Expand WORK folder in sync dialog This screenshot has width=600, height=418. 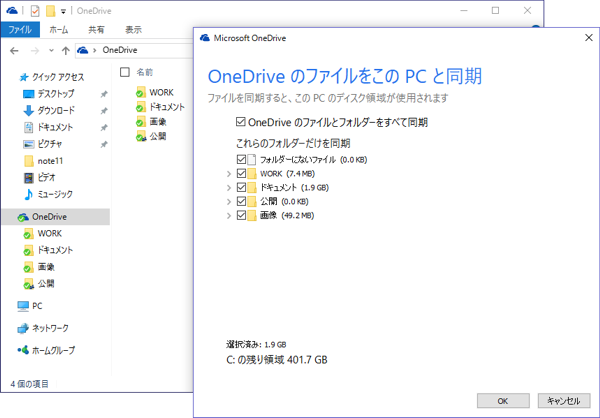[229, 174]
